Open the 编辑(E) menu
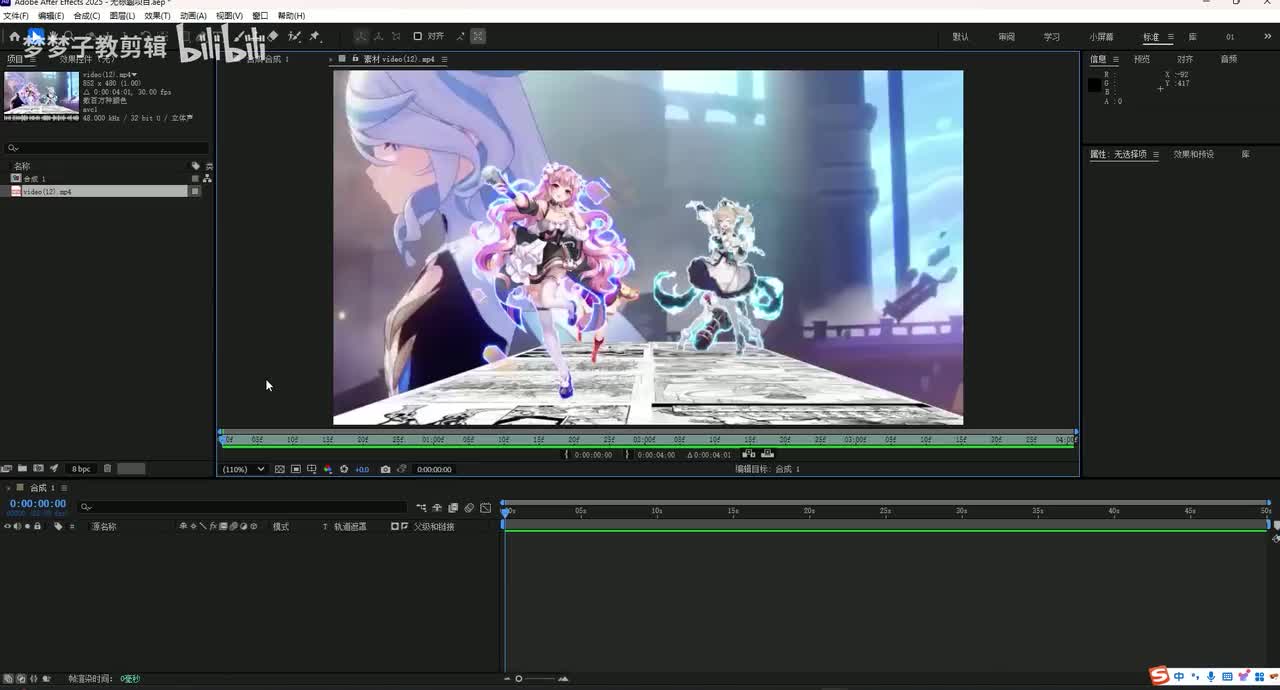The width and height of the screenshot is (1280, 690). (x=51, y=16)
